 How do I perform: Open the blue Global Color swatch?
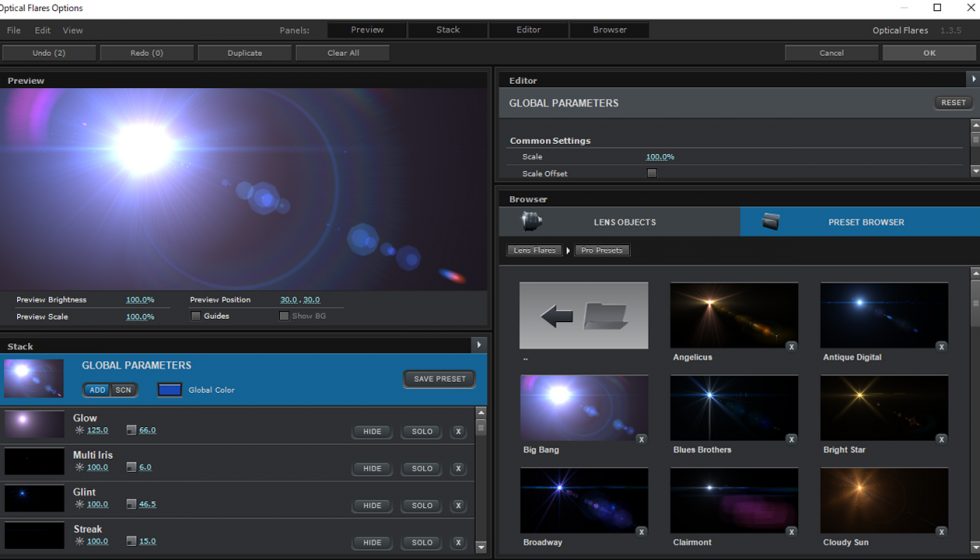click(x=170, y=389)
